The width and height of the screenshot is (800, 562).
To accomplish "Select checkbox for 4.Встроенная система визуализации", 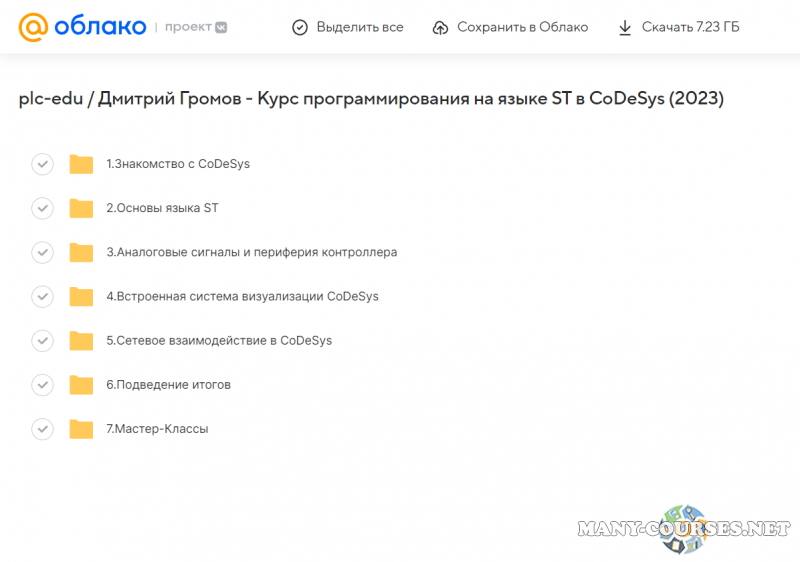I will [x=42, y=296].
